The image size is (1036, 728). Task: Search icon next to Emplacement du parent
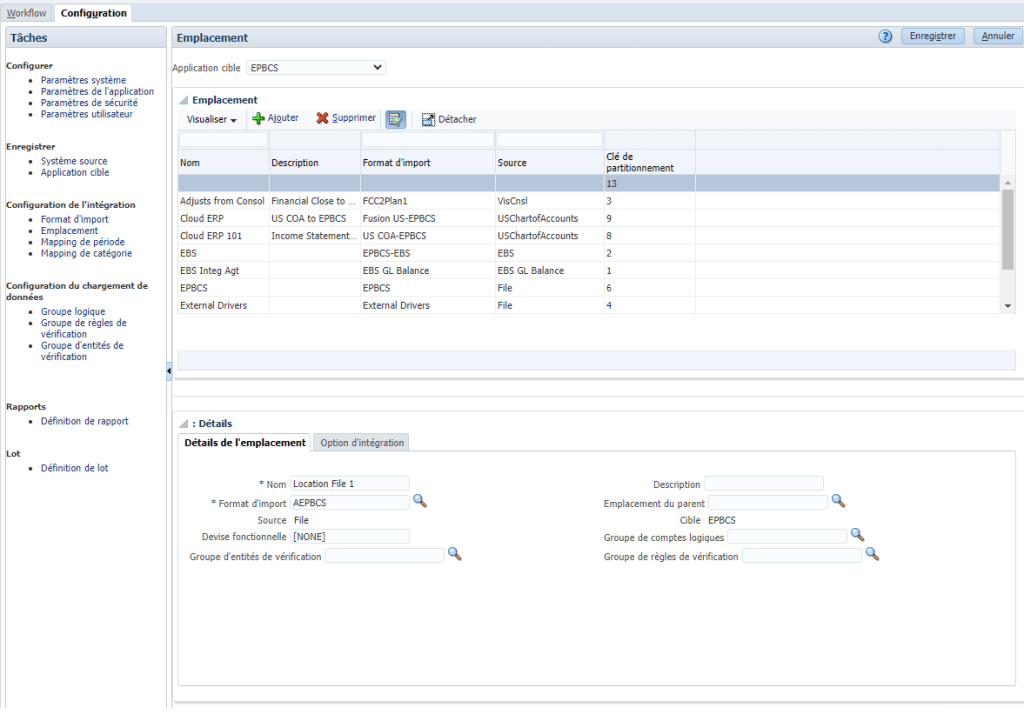coord(838,501)
